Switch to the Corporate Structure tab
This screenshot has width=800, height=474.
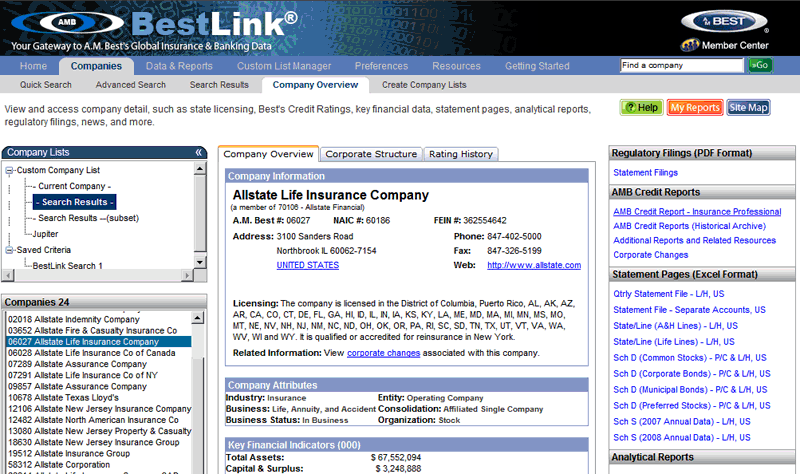click(371, 154)
